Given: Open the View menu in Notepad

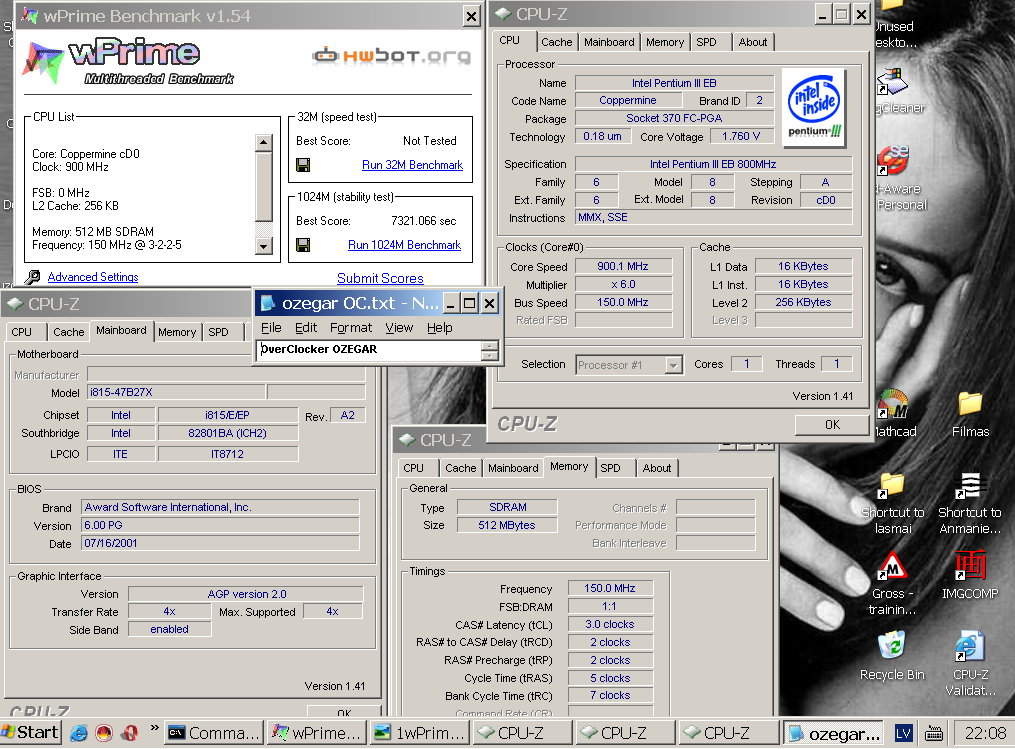Looking at the screenshot, I should coord(399,328).
